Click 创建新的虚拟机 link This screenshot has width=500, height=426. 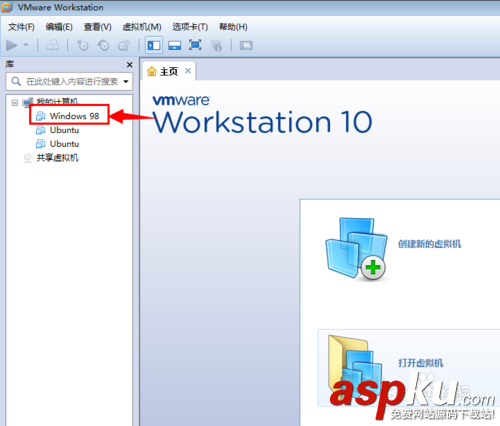(429, 244)
